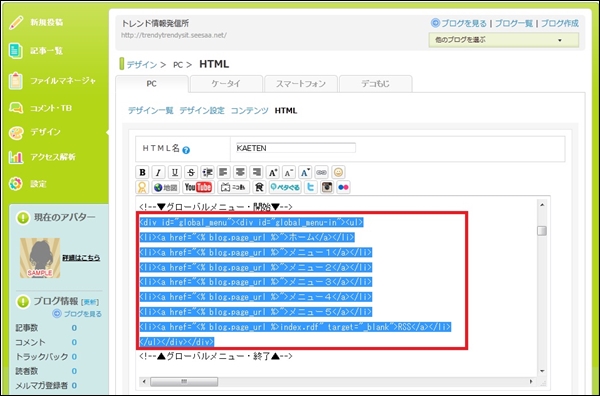Image resolution: width=600 pixels, height=396 pixels.
Task: Insert Instagram camera icon
Action: click(x=327, y=187)
